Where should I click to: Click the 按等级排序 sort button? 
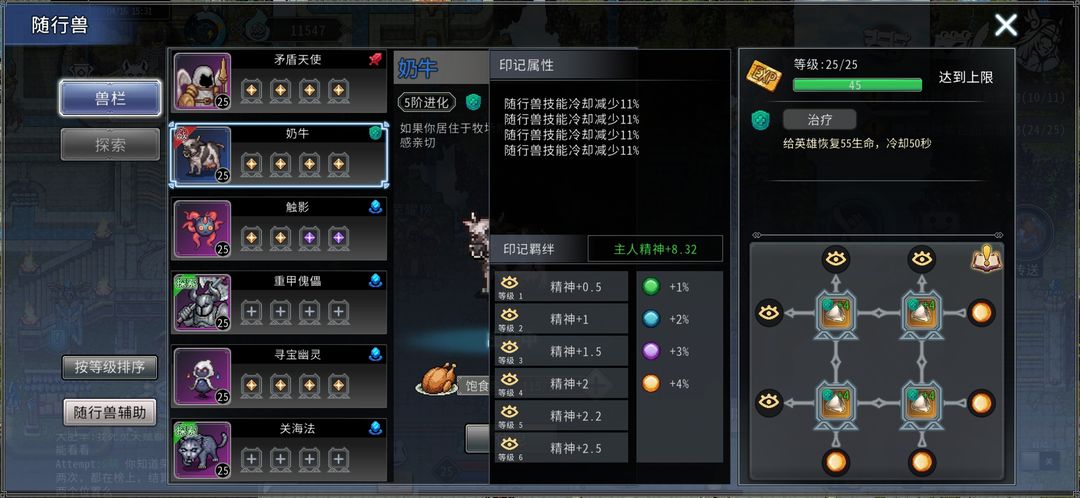coord(110,367)
